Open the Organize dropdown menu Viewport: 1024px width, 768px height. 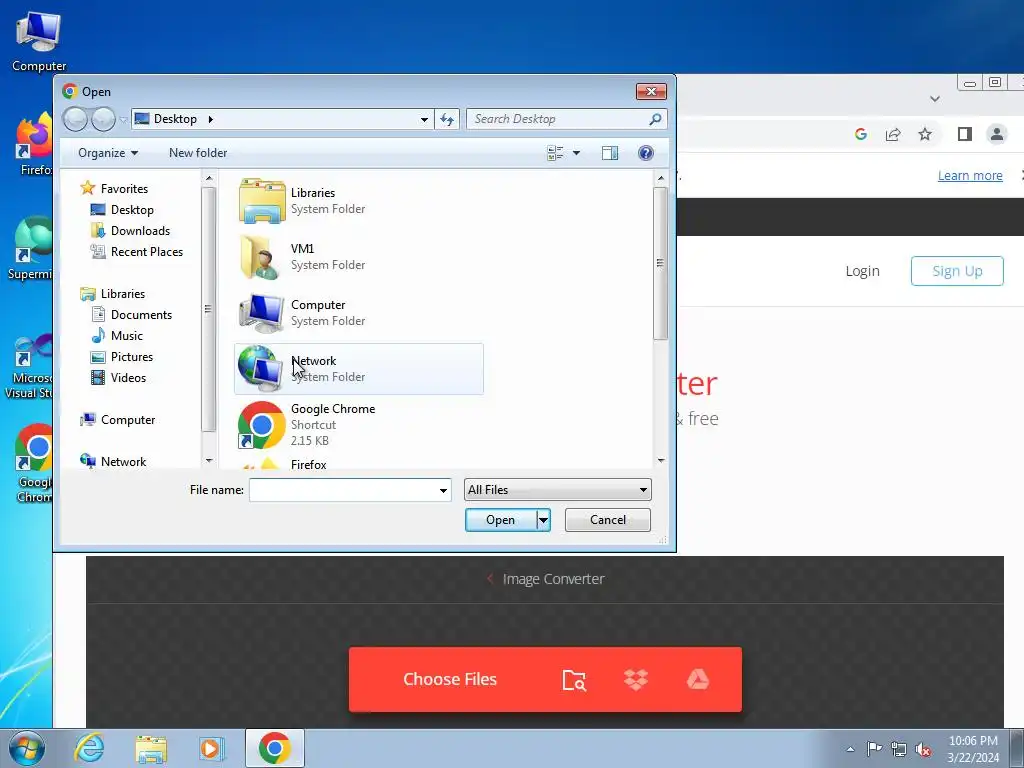pos(108,153)
